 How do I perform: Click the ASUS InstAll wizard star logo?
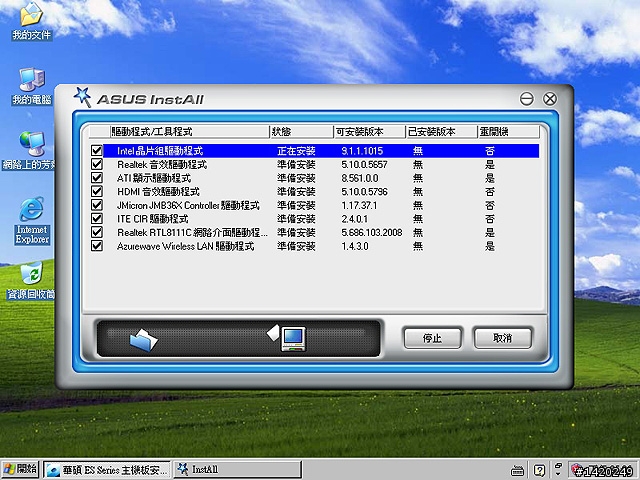coord(83,97)
